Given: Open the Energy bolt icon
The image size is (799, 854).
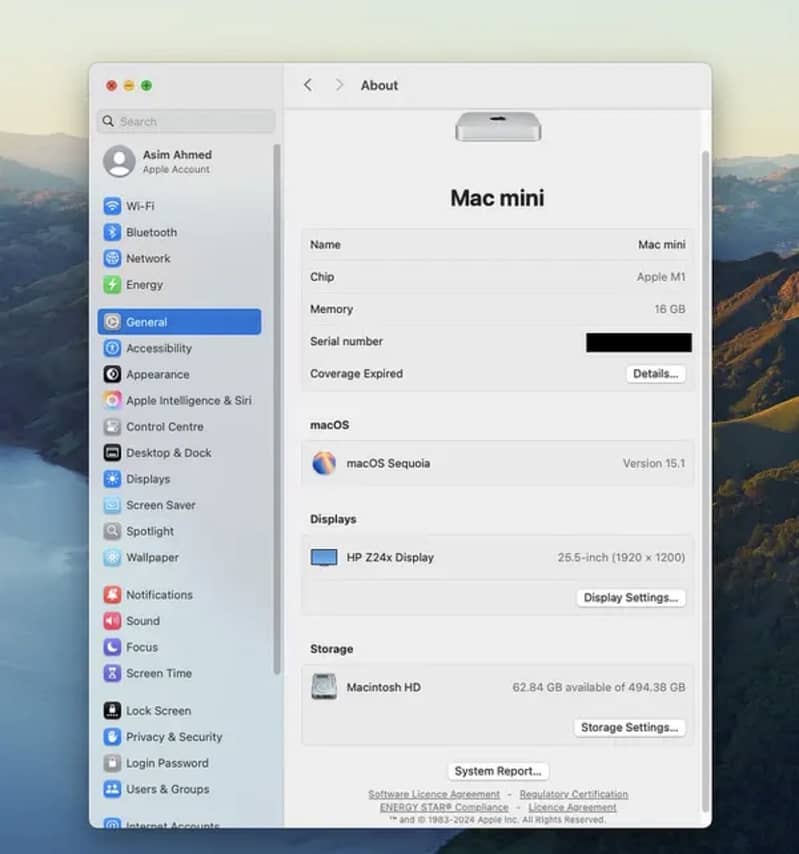Looking at the screenshot, I should coord(112,284).
